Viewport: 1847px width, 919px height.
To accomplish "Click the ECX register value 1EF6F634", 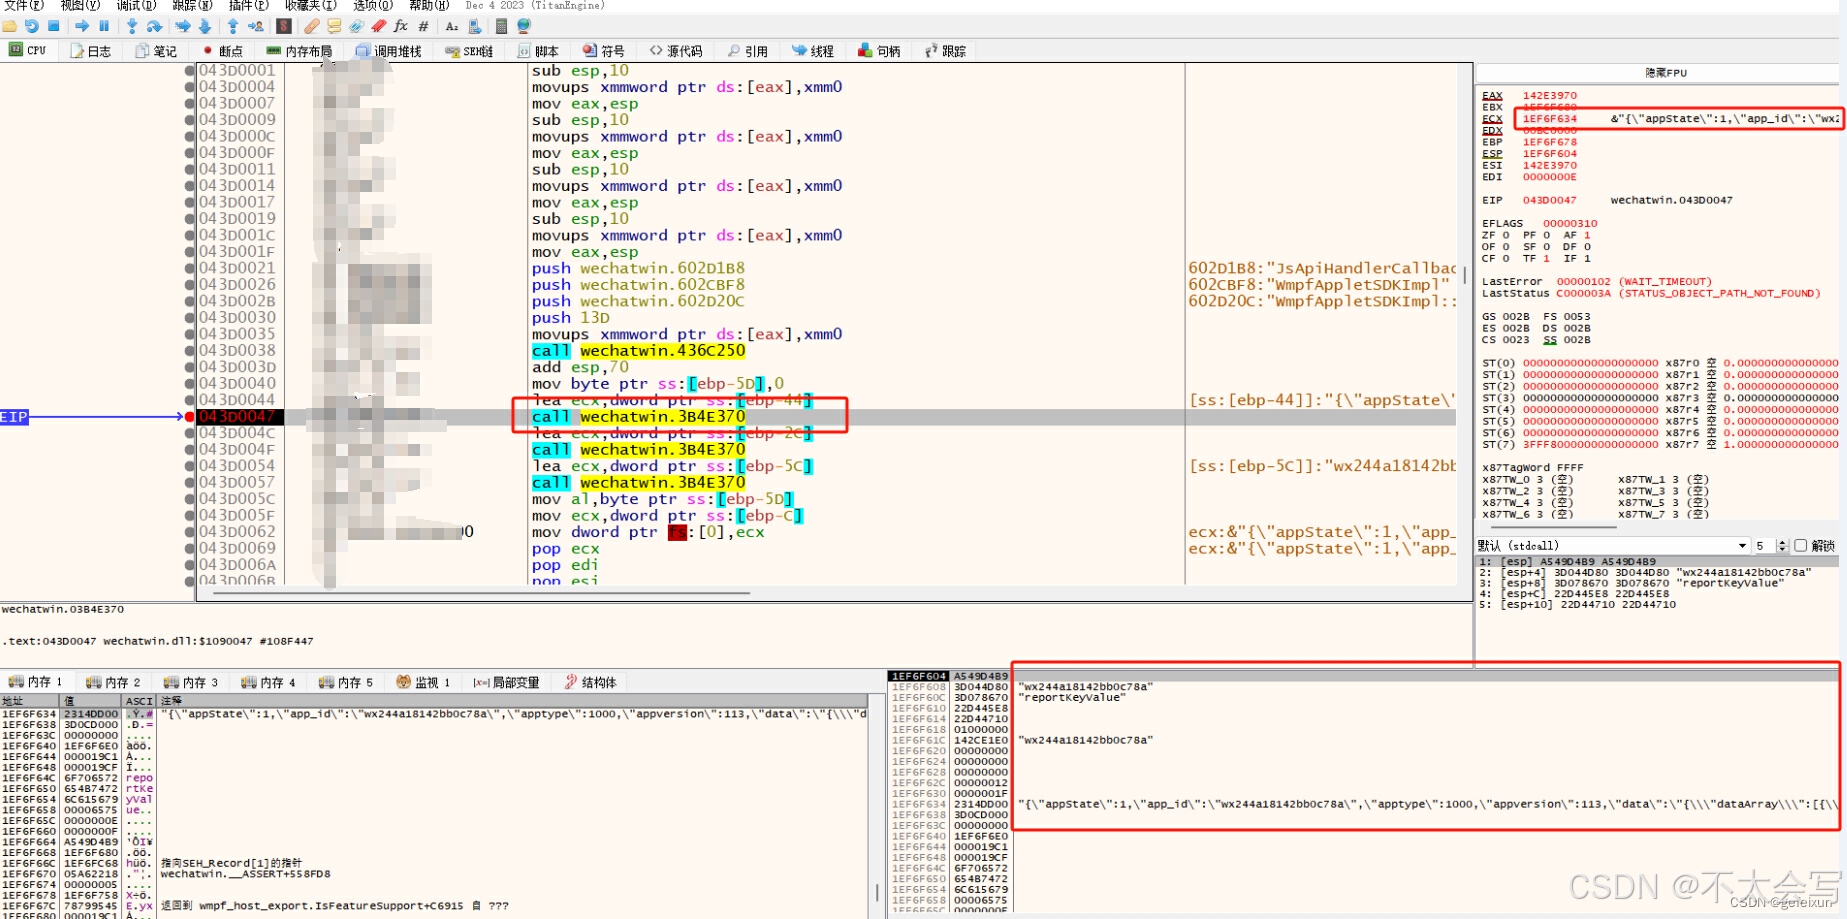I will [x=1550, y=119].
